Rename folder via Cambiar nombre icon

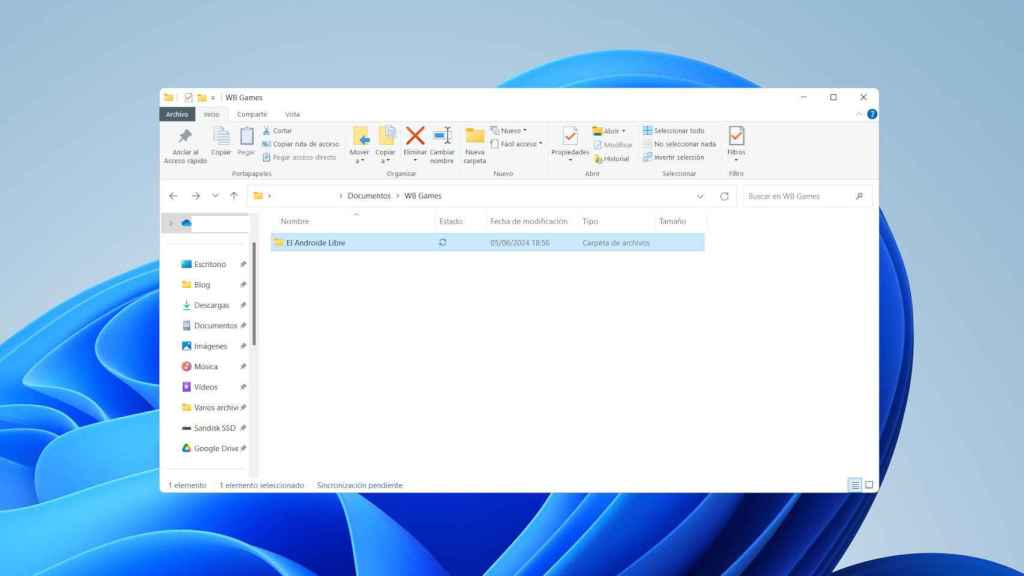pos(440,139)
